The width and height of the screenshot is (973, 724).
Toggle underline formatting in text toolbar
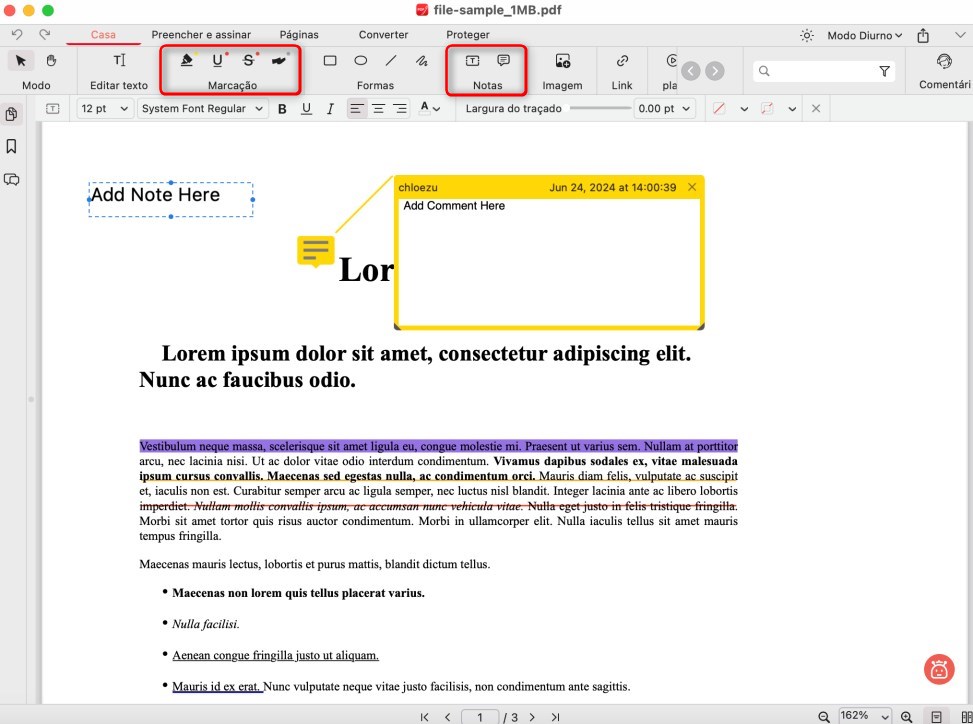(306, 108)
